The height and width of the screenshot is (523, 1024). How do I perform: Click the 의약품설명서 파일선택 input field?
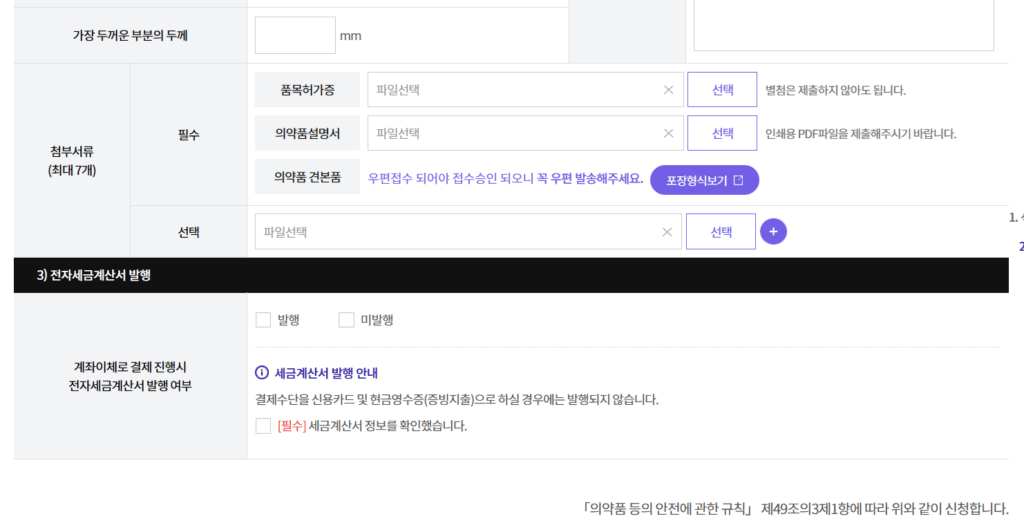[510, 133]
